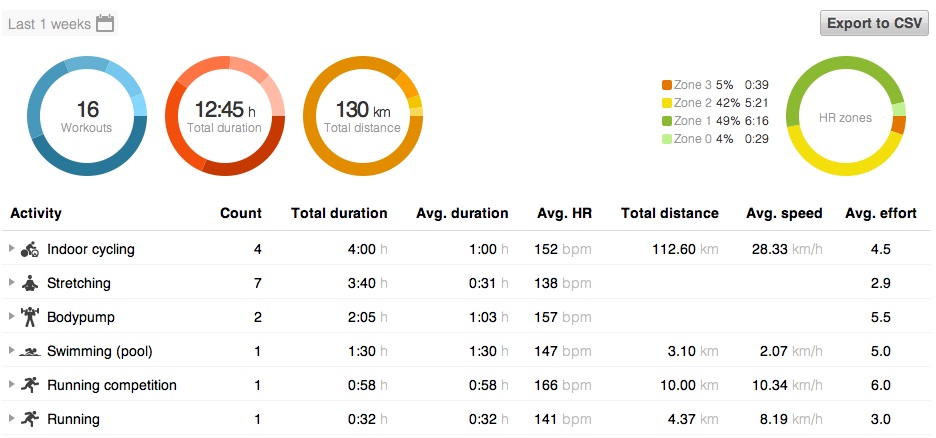
Task: Click the 130 km Total distance chart
Action: (x=362, y=116)
